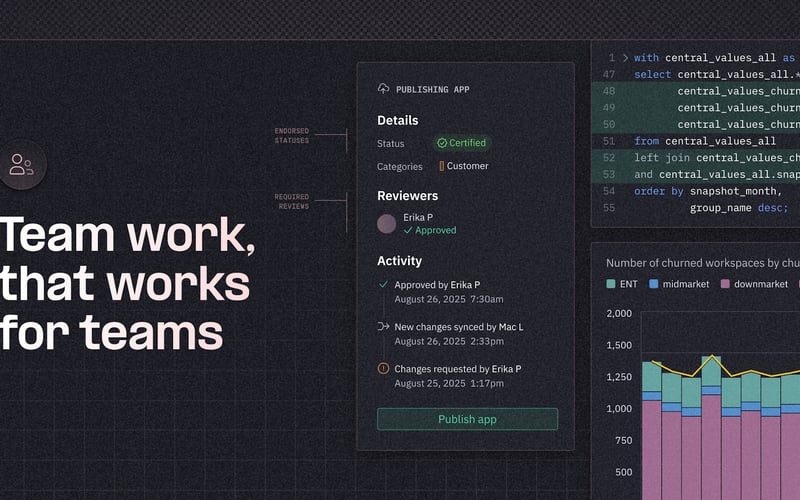The width and height of the screenshot is (800, 500).
Task: Click the August 26, 2025 7:30am timestamp
Action: (449, 299)
